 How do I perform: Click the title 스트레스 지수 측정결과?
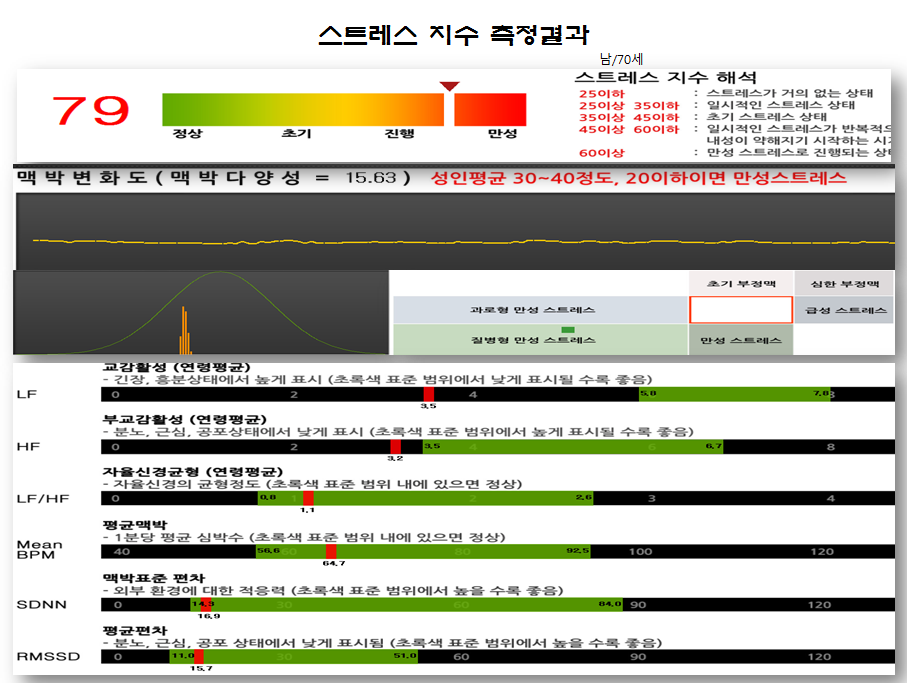tap(454, 35)
